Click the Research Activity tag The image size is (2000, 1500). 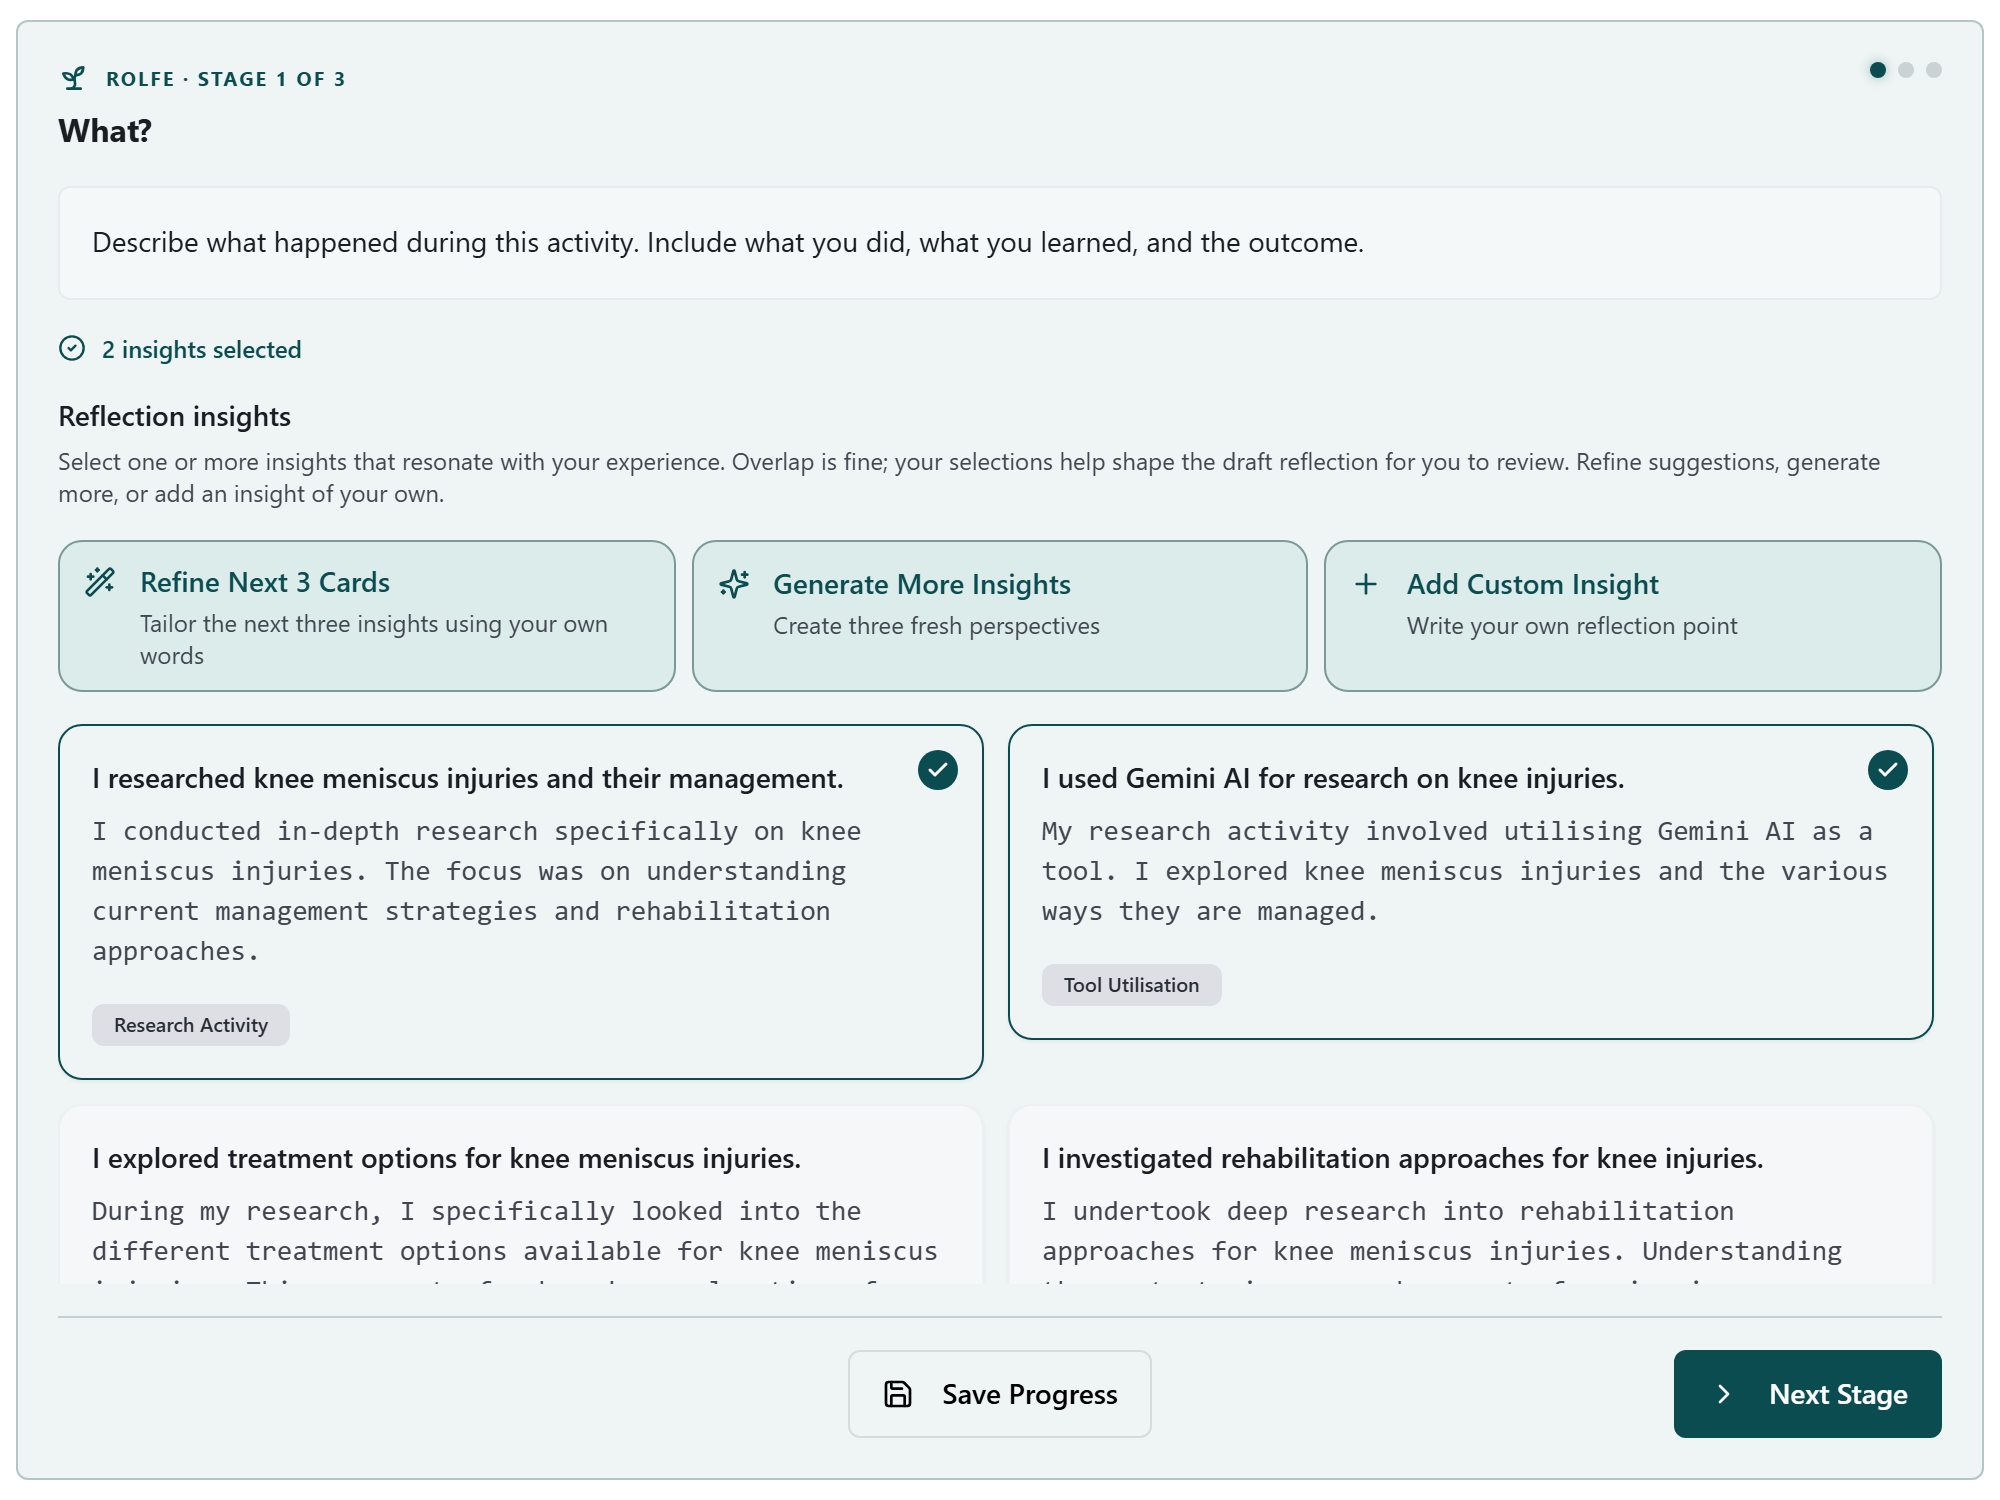tap(191, 1025)
